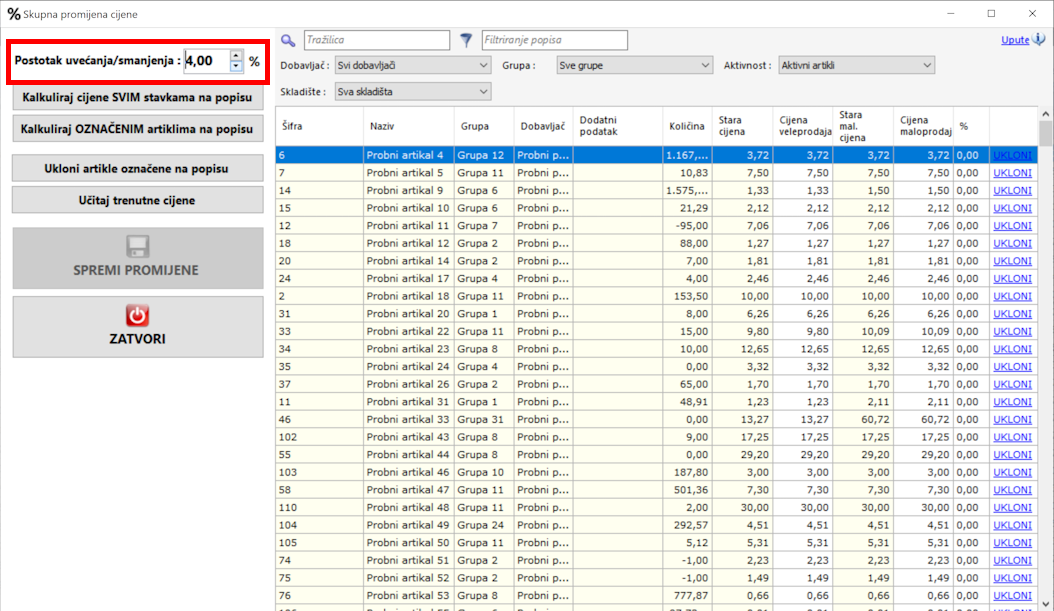Sort by the Cijena veleprodaja column header
1054x611 pixels.
(x=803, y=126)
